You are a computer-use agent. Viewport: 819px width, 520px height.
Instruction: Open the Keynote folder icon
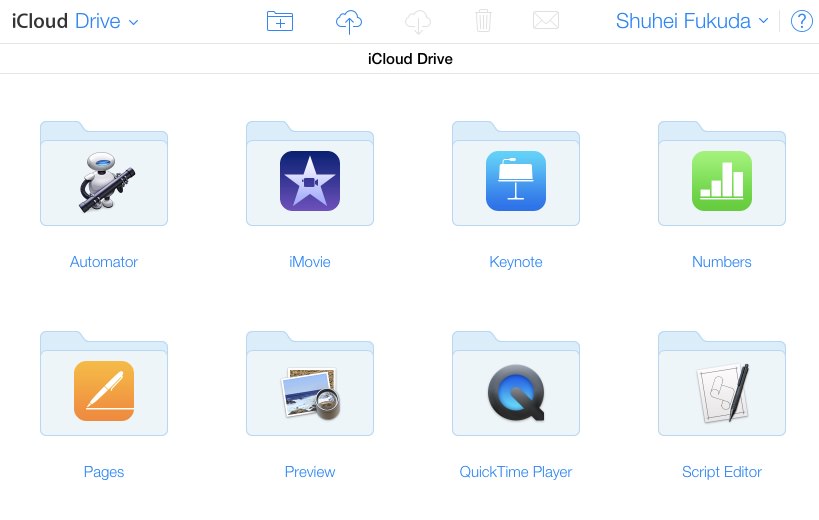[516, 173]
